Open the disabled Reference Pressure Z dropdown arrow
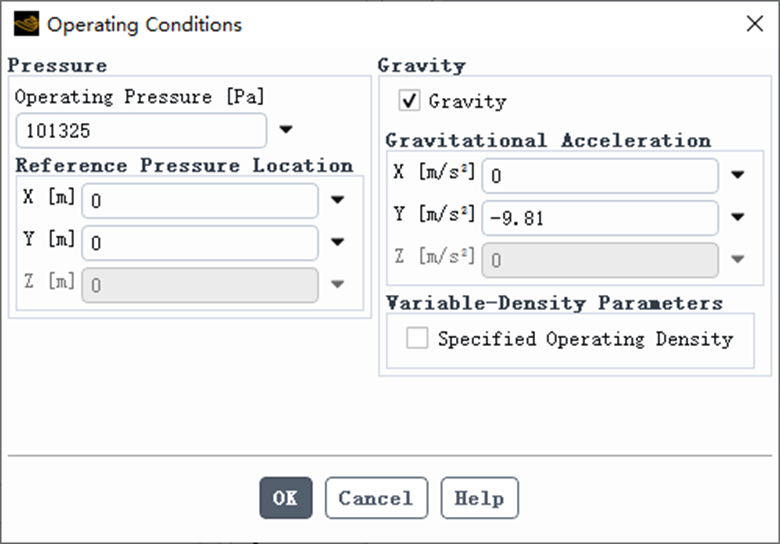Viewport: 780px width, 544px height. 338,284
